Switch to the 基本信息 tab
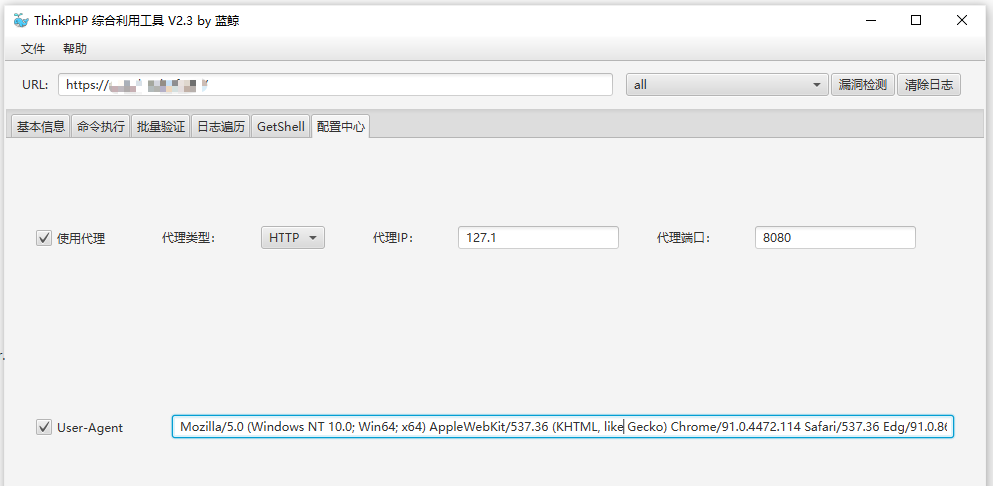 pos(41,127)
